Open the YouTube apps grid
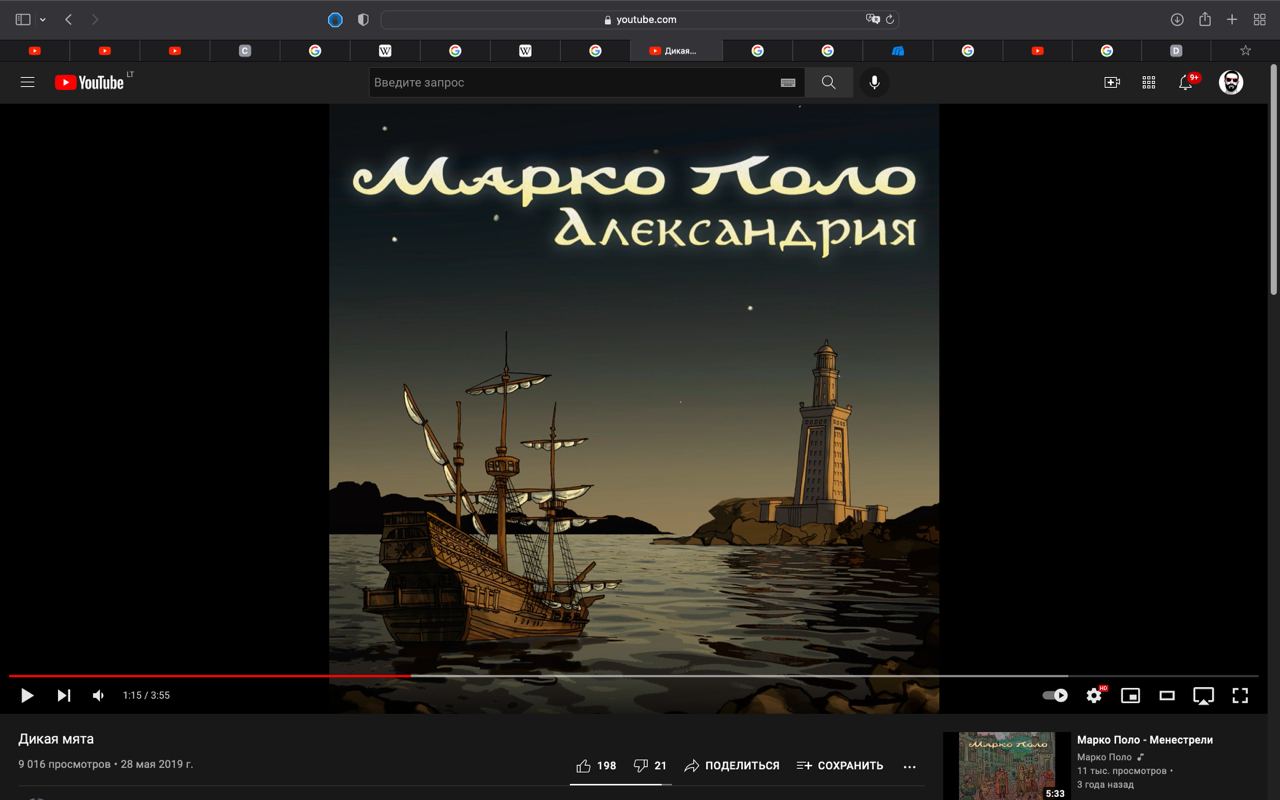 [1149, 82]
